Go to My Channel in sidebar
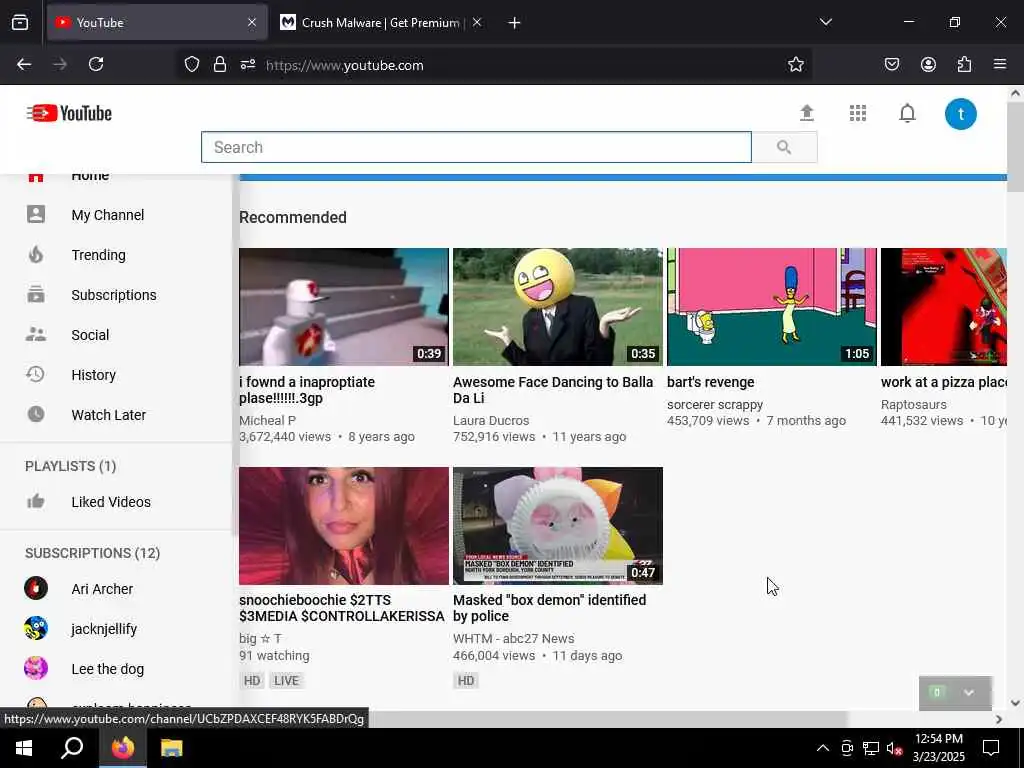The image size is (1024, 768). pyautogui.click(x=108, y=215)
